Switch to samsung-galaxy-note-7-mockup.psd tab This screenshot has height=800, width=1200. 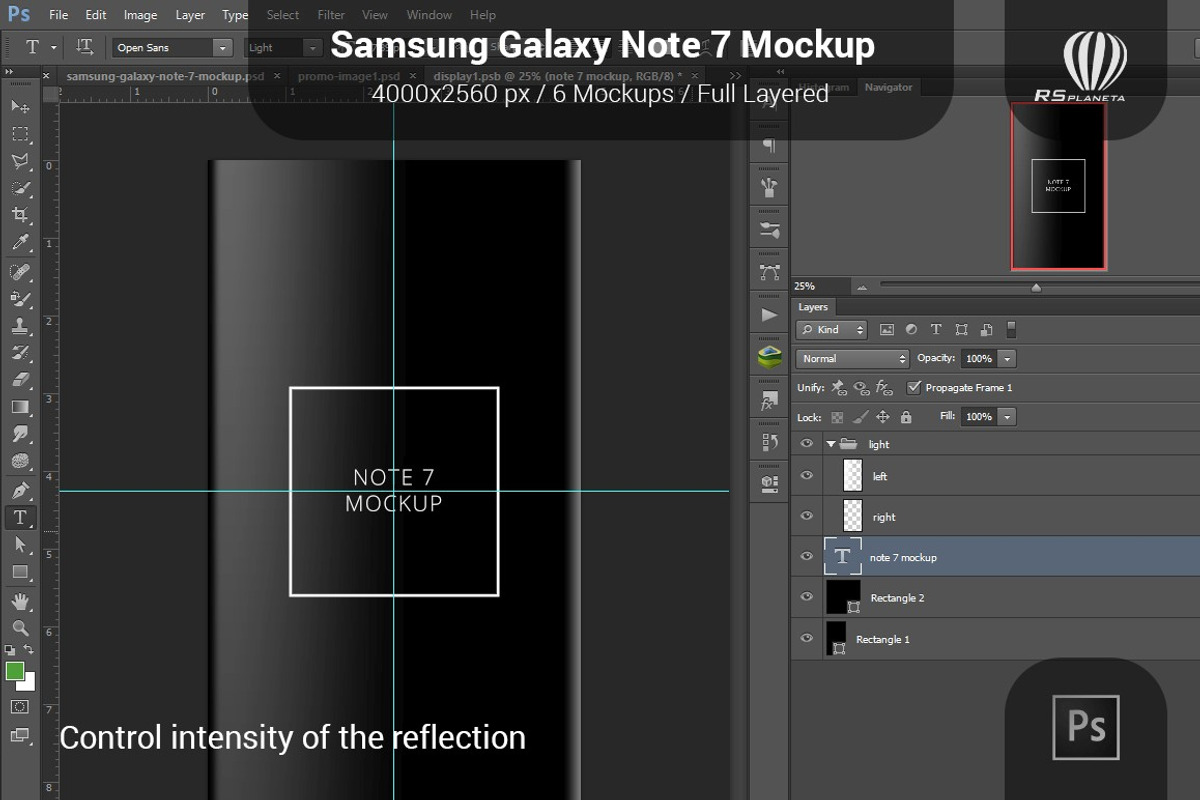pyautogui.click(x=166, y=76)
